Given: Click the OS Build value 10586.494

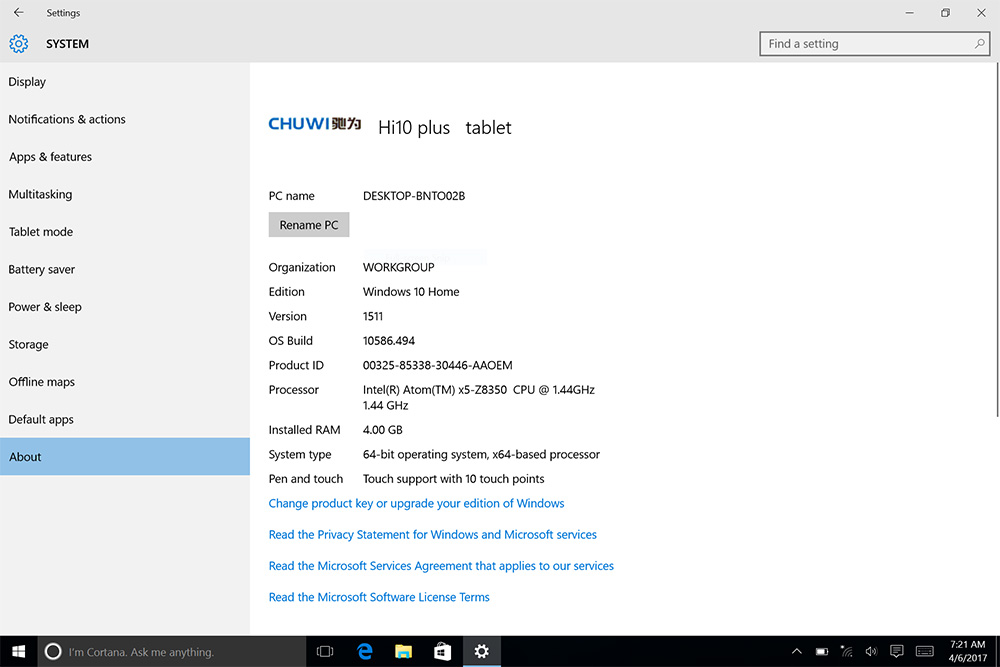Looking at the screenshot, I should (x=389, y=341).
